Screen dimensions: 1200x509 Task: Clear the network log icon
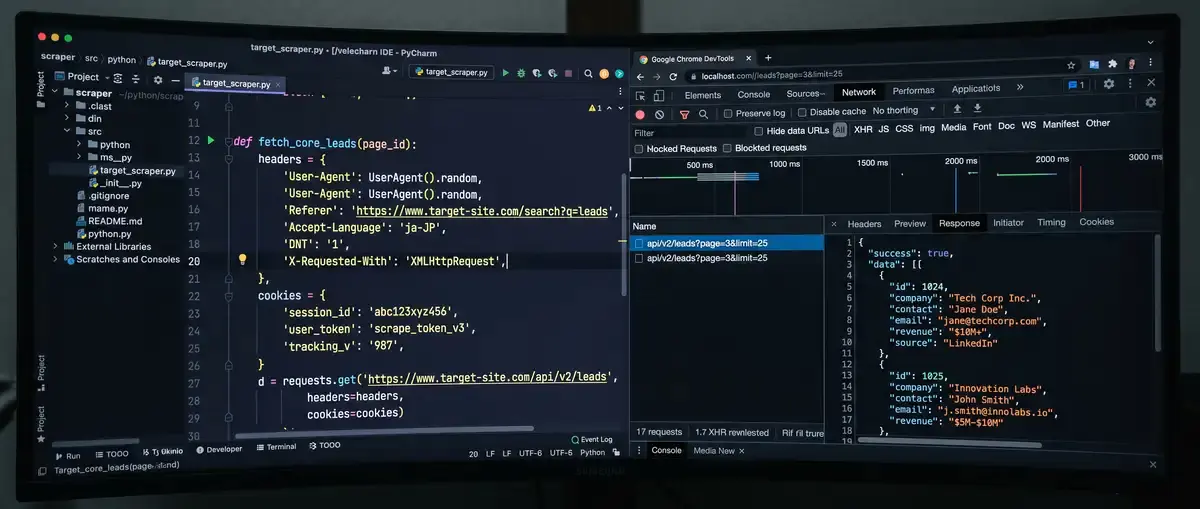pos(659,115)
